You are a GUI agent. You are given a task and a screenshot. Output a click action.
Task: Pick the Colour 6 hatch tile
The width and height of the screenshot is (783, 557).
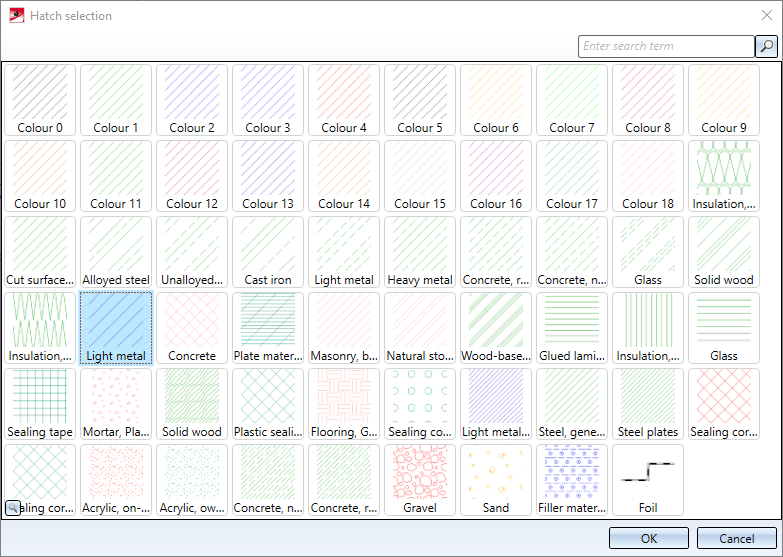click(x=496, y=100)
